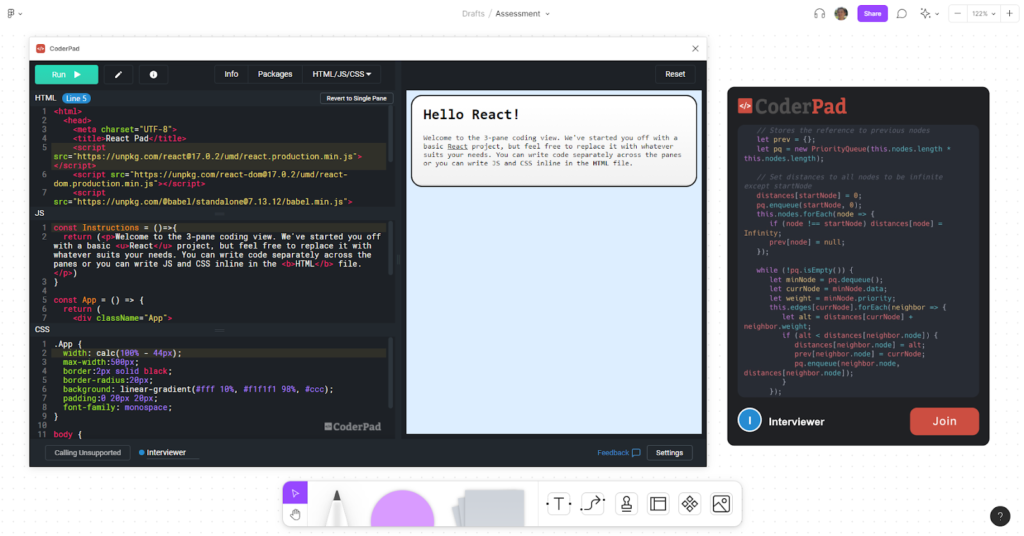
Task: Pick the purple circle shape tool
Action: click(402, 508)
